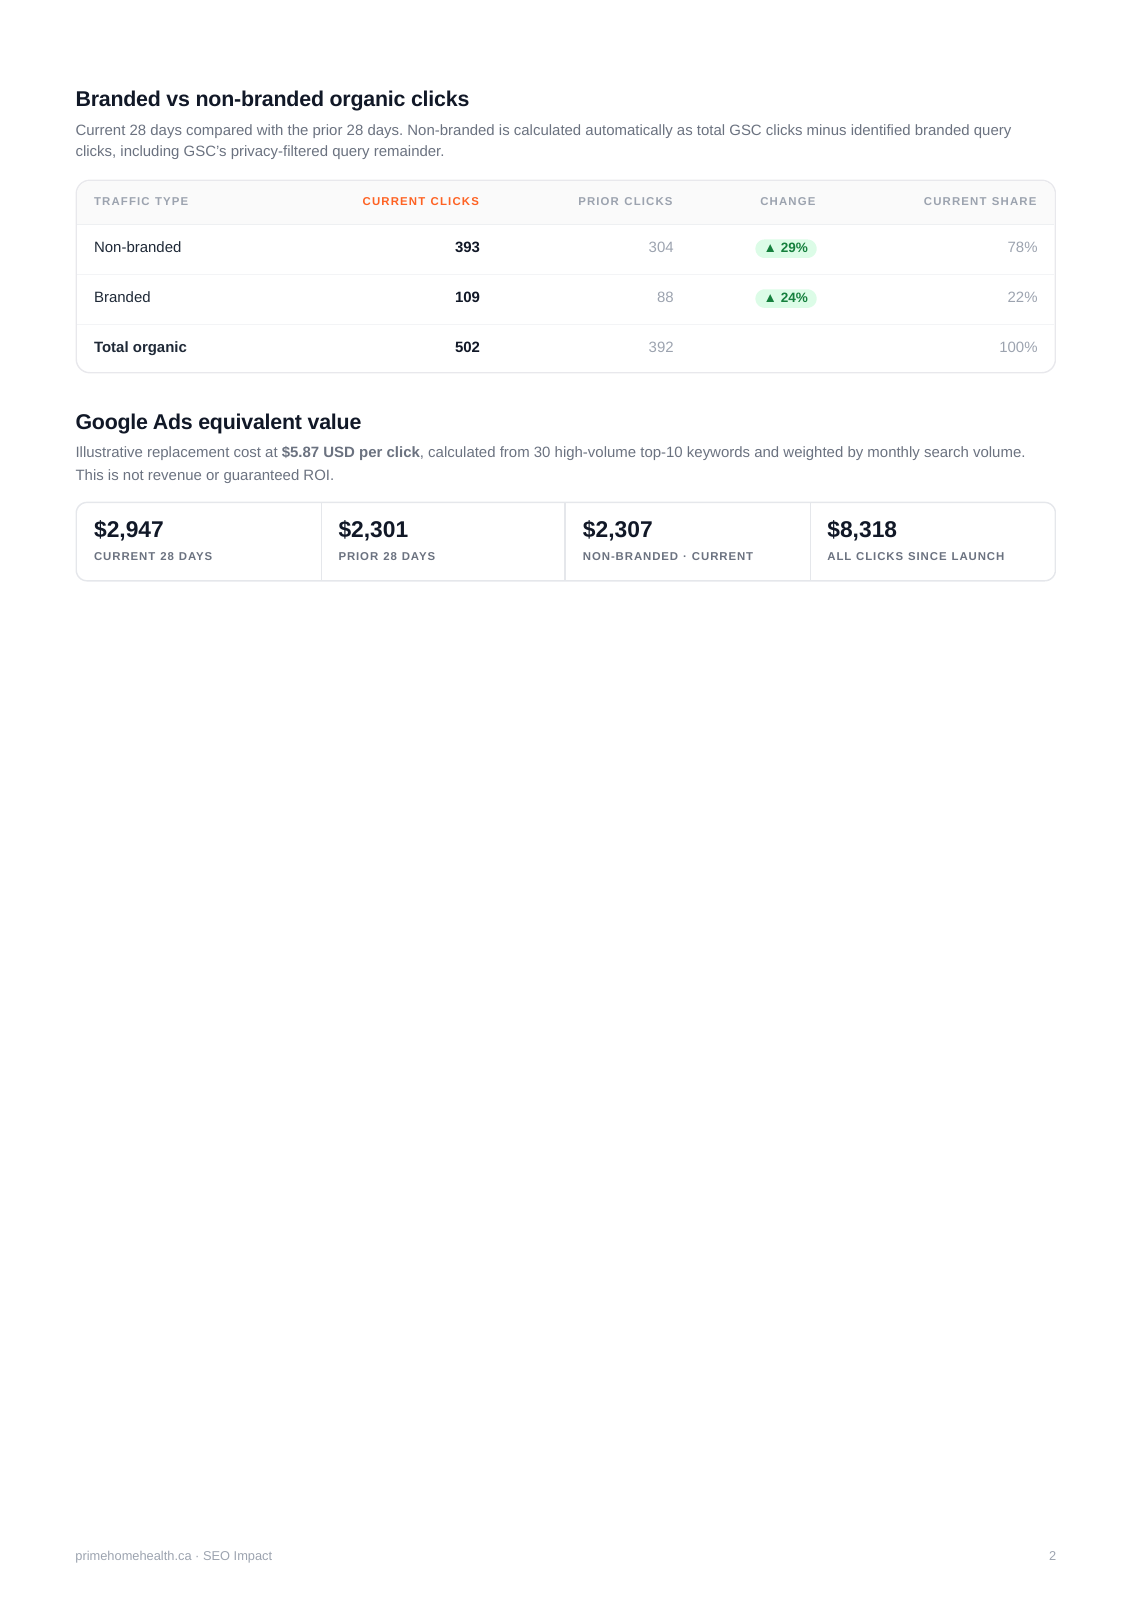Click the $2,301 value card
Screen dimensions: 1131x1600
(x=443, y=541)
